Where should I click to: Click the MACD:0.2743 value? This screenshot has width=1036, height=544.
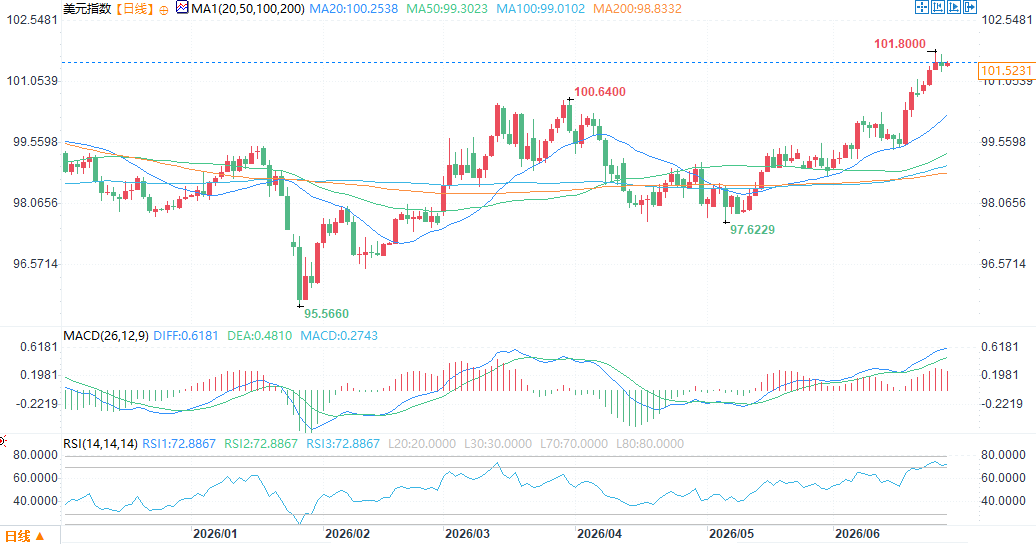(339, 335)
